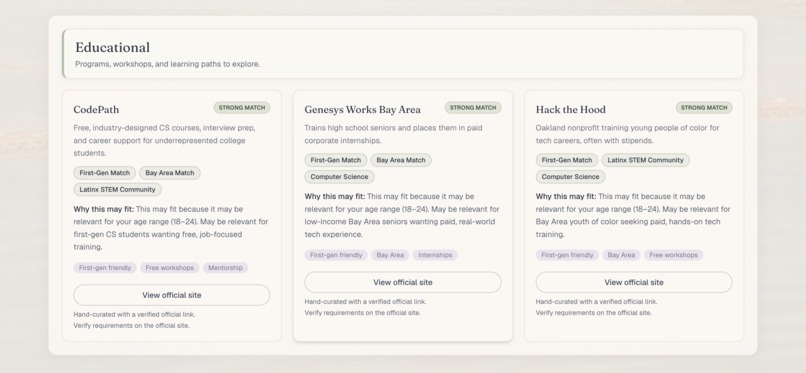
Task: Click 'Why this may fit' text in Genesys Works card
Action: [x=335, y=196]
